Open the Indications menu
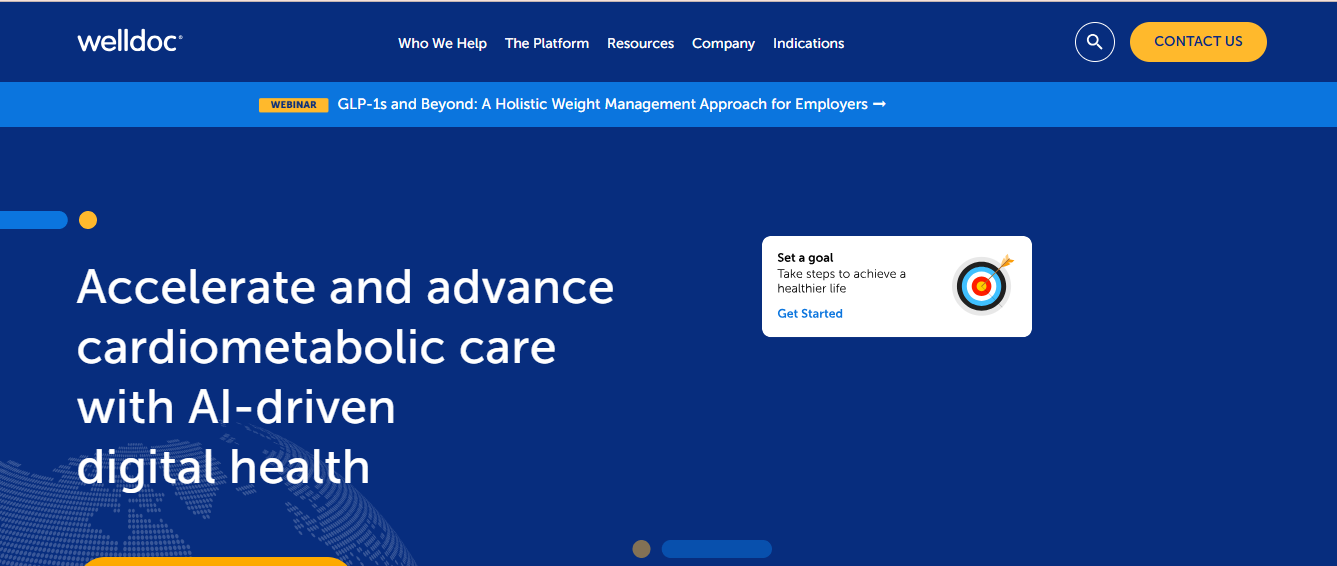Screen dimensions: 1337x566 pos(808,43)
